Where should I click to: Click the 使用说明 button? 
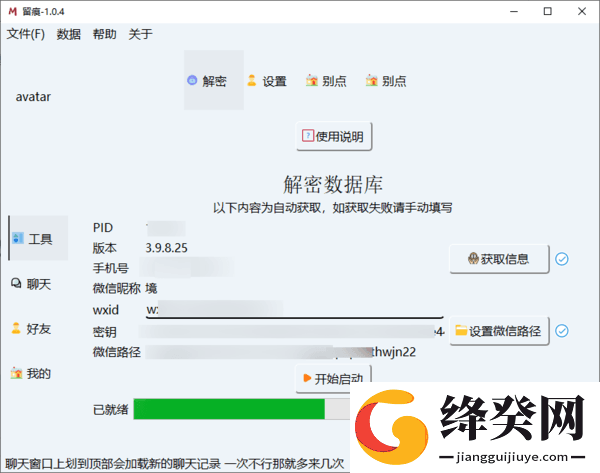coord(334,136)
